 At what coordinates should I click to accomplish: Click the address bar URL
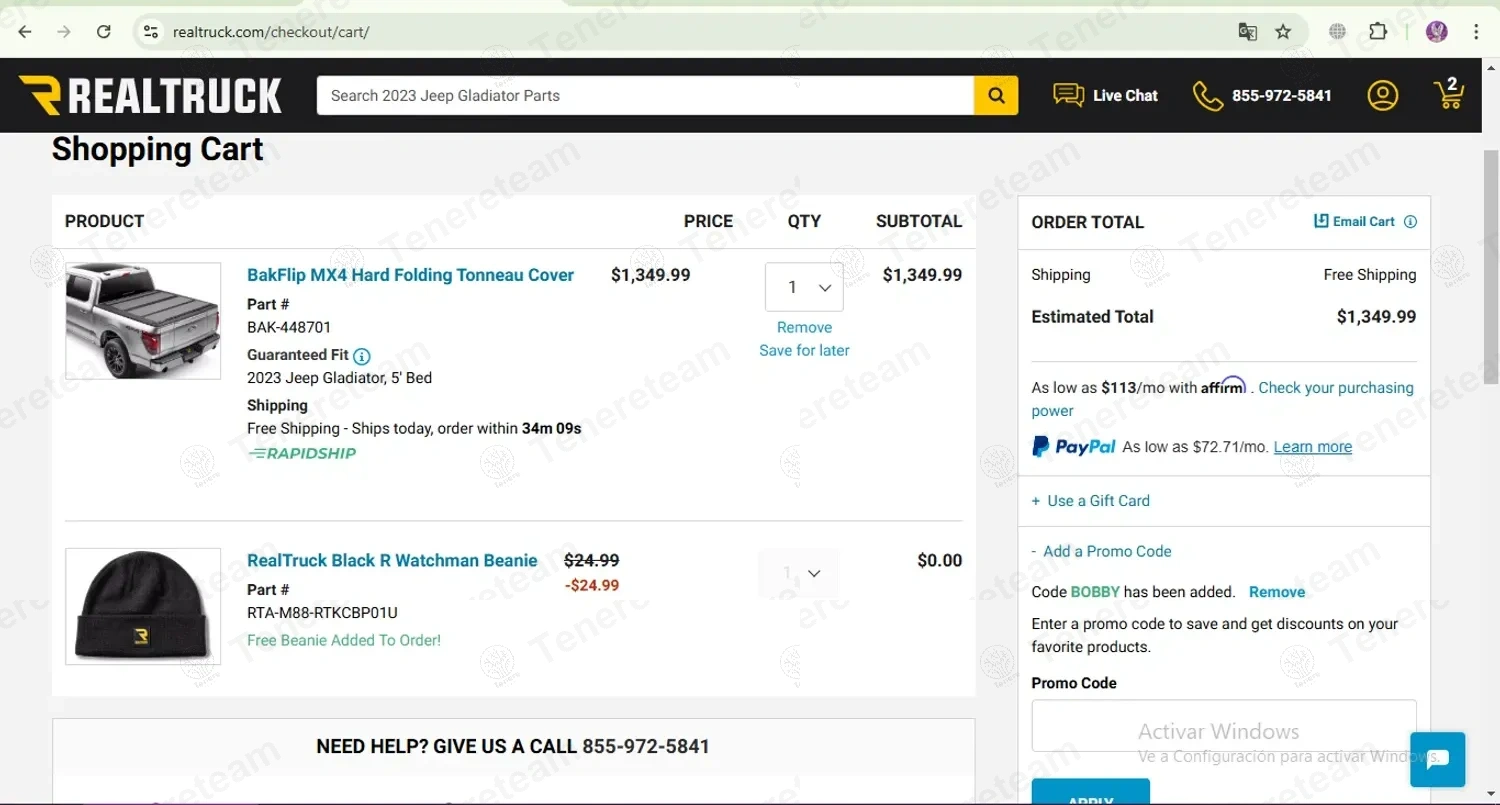tap(271, 32)
